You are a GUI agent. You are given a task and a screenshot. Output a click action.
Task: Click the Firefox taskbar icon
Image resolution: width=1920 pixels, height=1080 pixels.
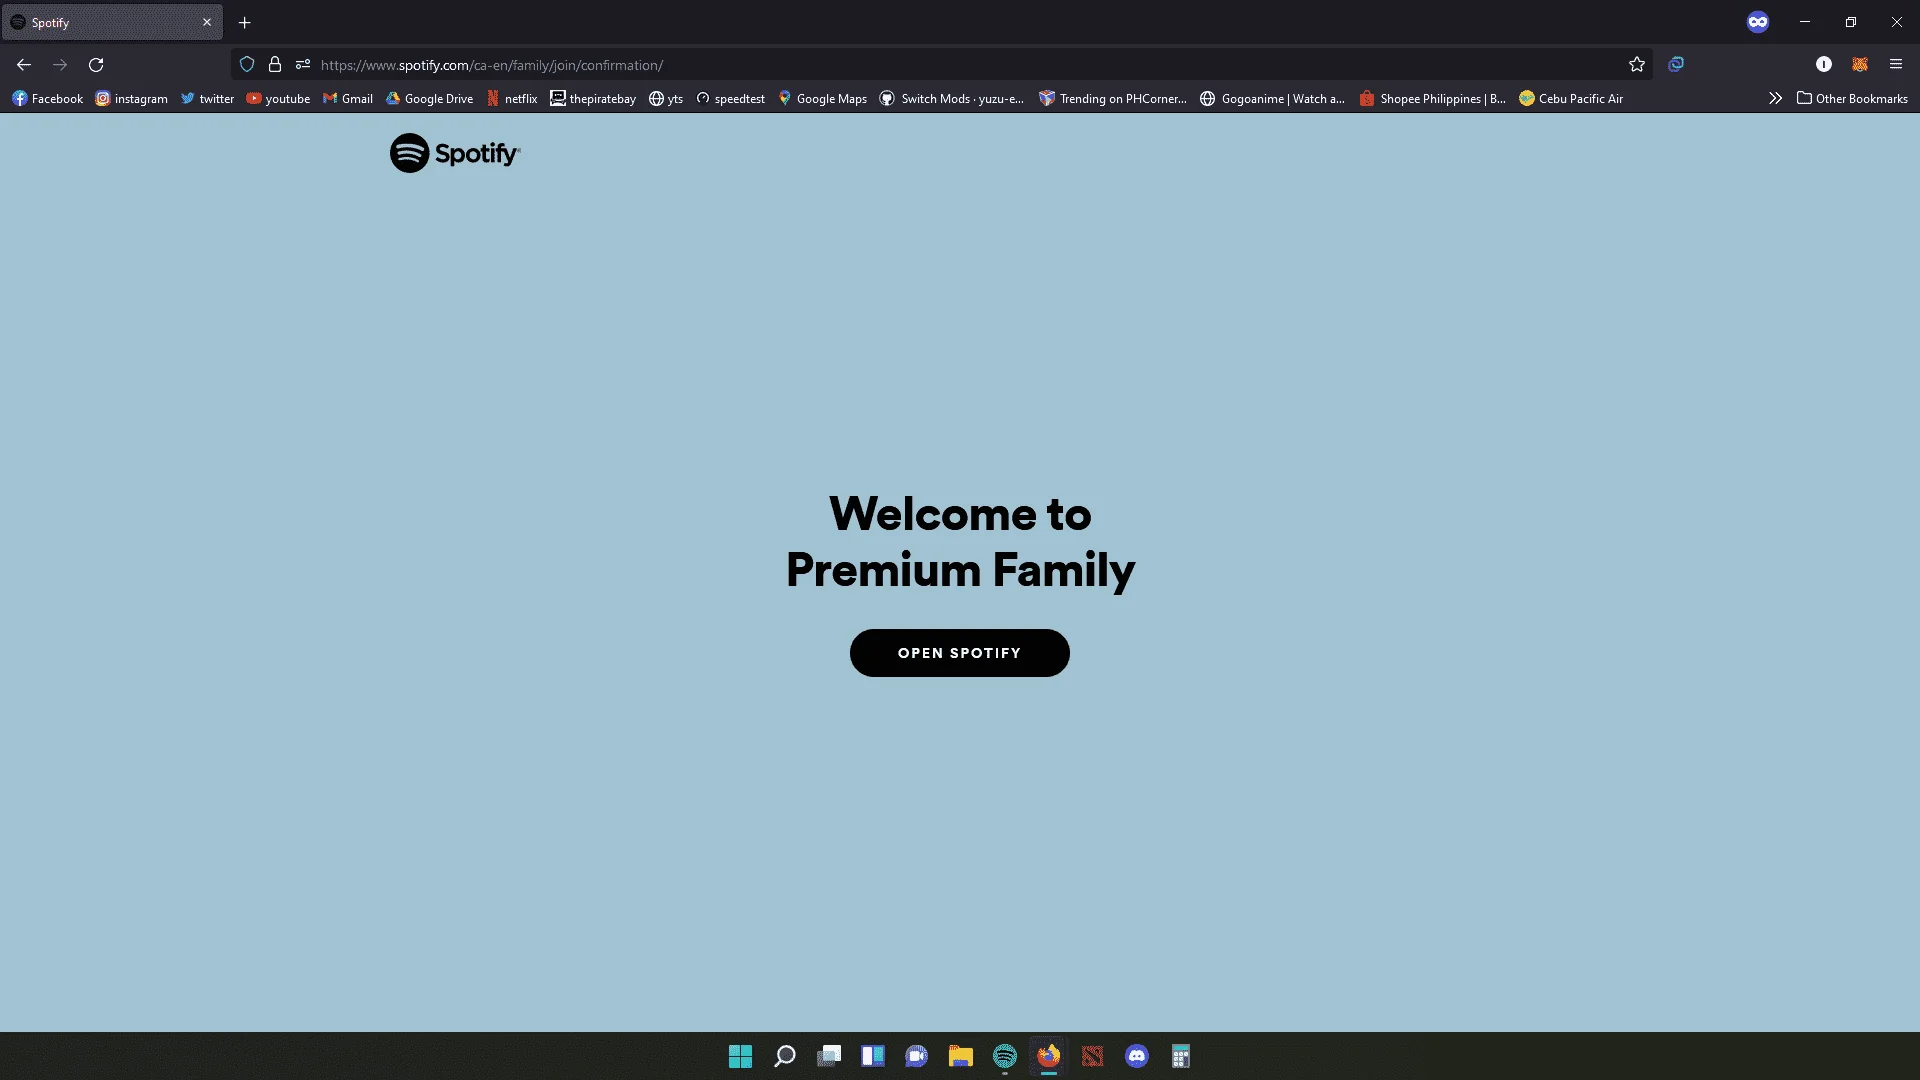1049,1056
